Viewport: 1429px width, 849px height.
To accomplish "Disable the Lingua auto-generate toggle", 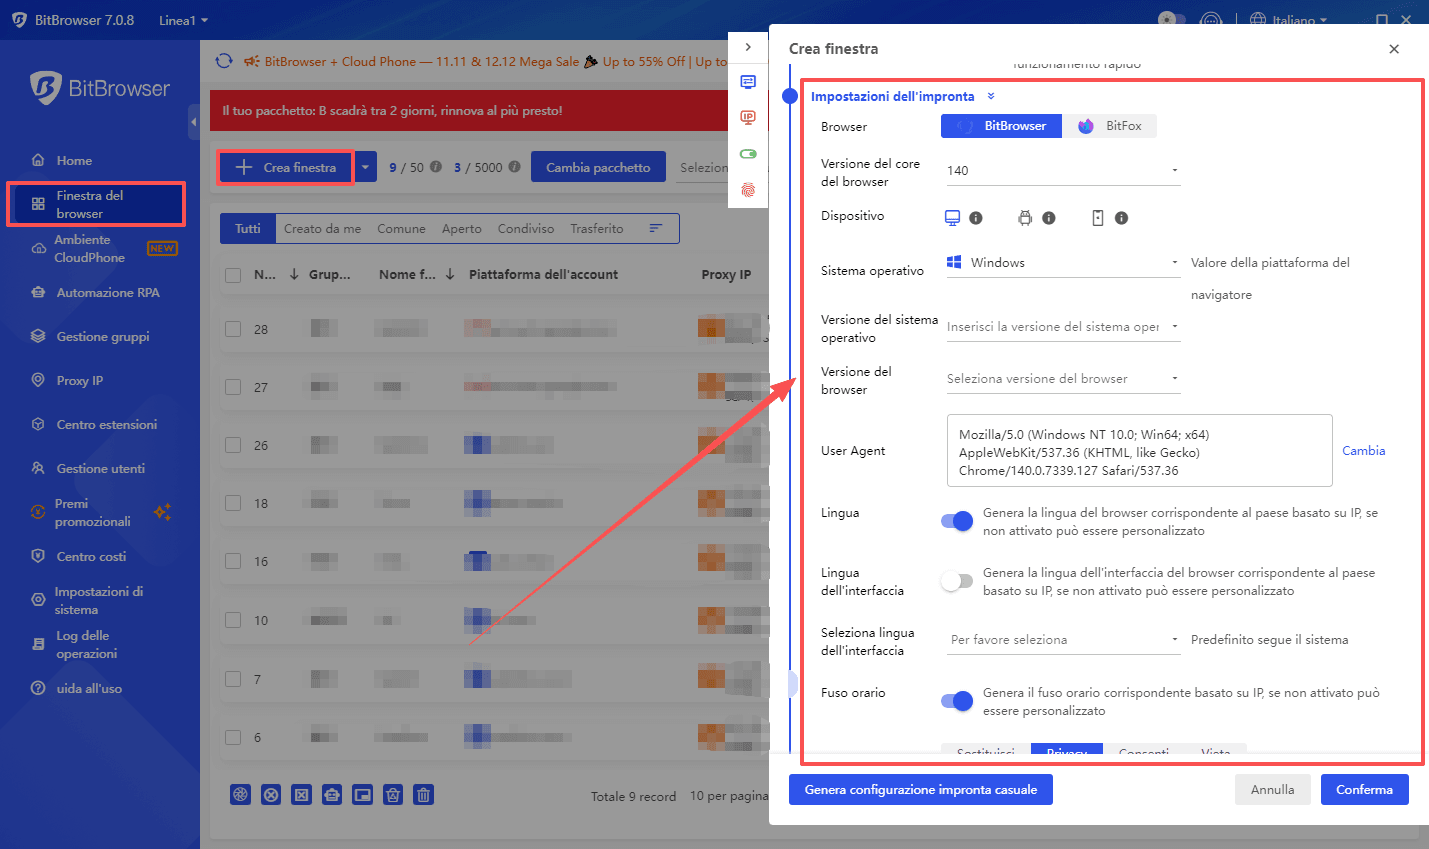I will [957, 521].
